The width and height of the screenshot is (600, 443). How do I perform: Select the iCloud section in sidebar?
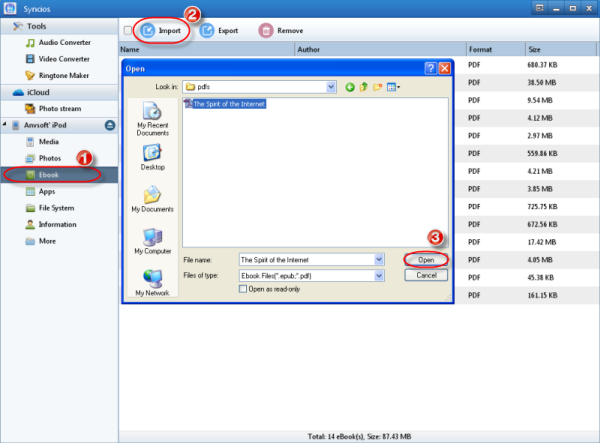[x=59, y=92]
